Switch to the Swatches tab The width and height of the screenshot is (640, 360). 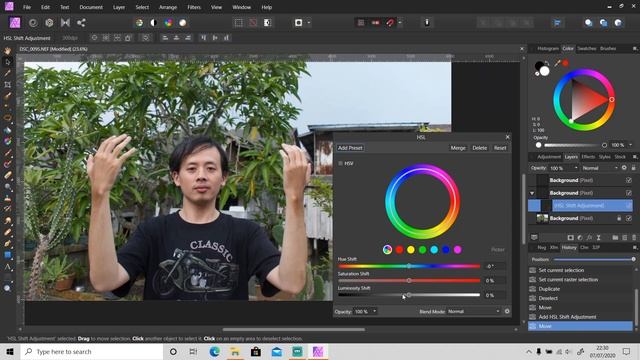[587, 49]
